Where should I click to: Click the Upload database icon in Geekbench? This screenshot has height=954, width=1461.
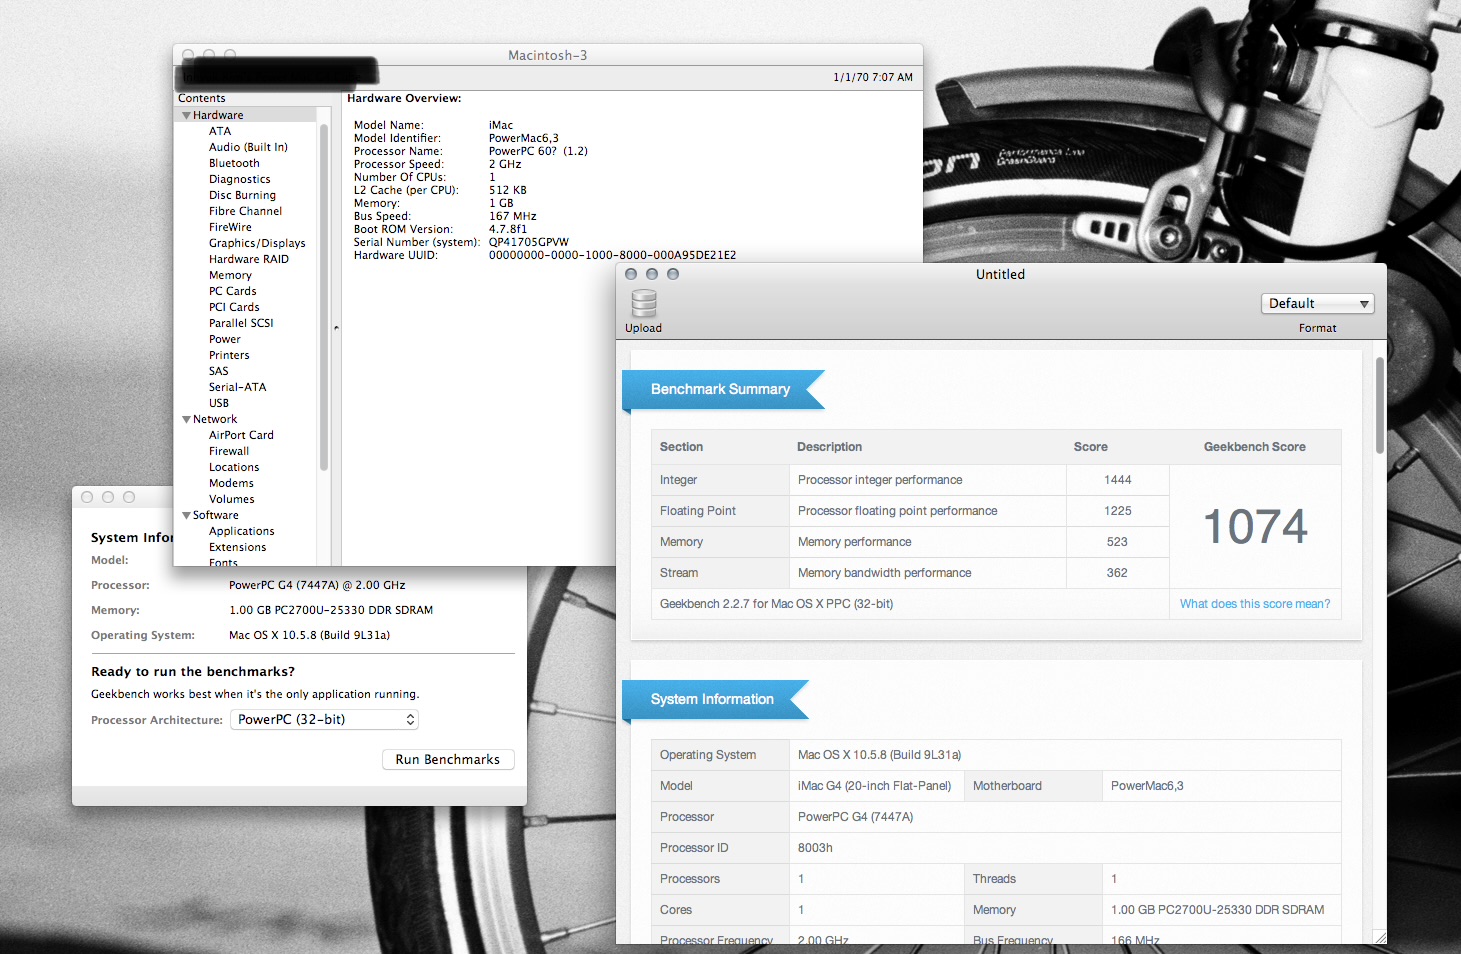click(x=644, y=303)
